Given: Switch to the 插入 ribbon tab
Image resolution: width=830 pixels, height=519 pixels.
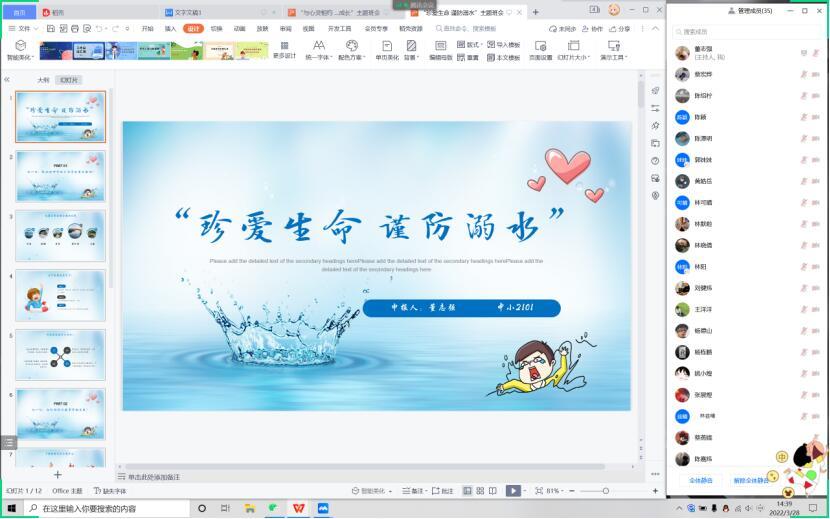Looking at the screenshot, I should pos(170,29).
